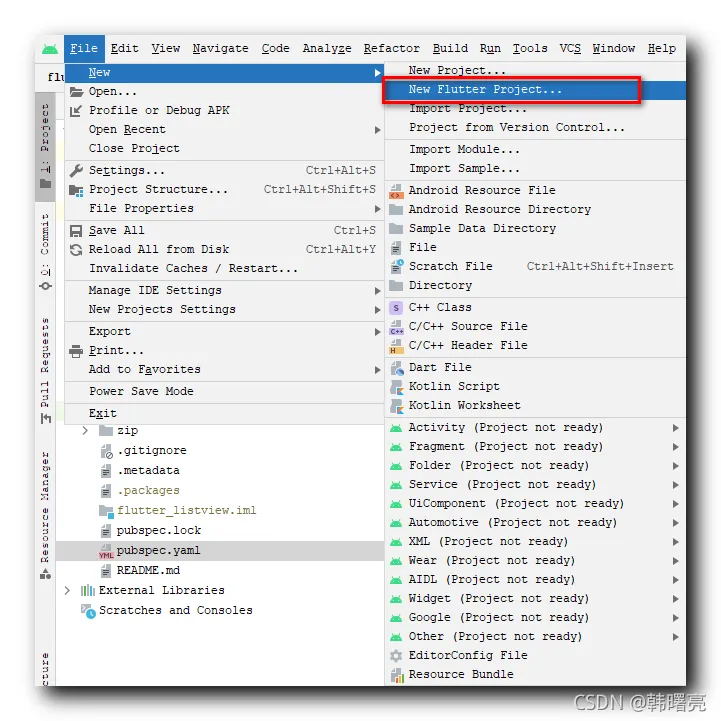Click the C++ Class icon
This screenshot has height=721, width=721.
click(x=396, y=307)
